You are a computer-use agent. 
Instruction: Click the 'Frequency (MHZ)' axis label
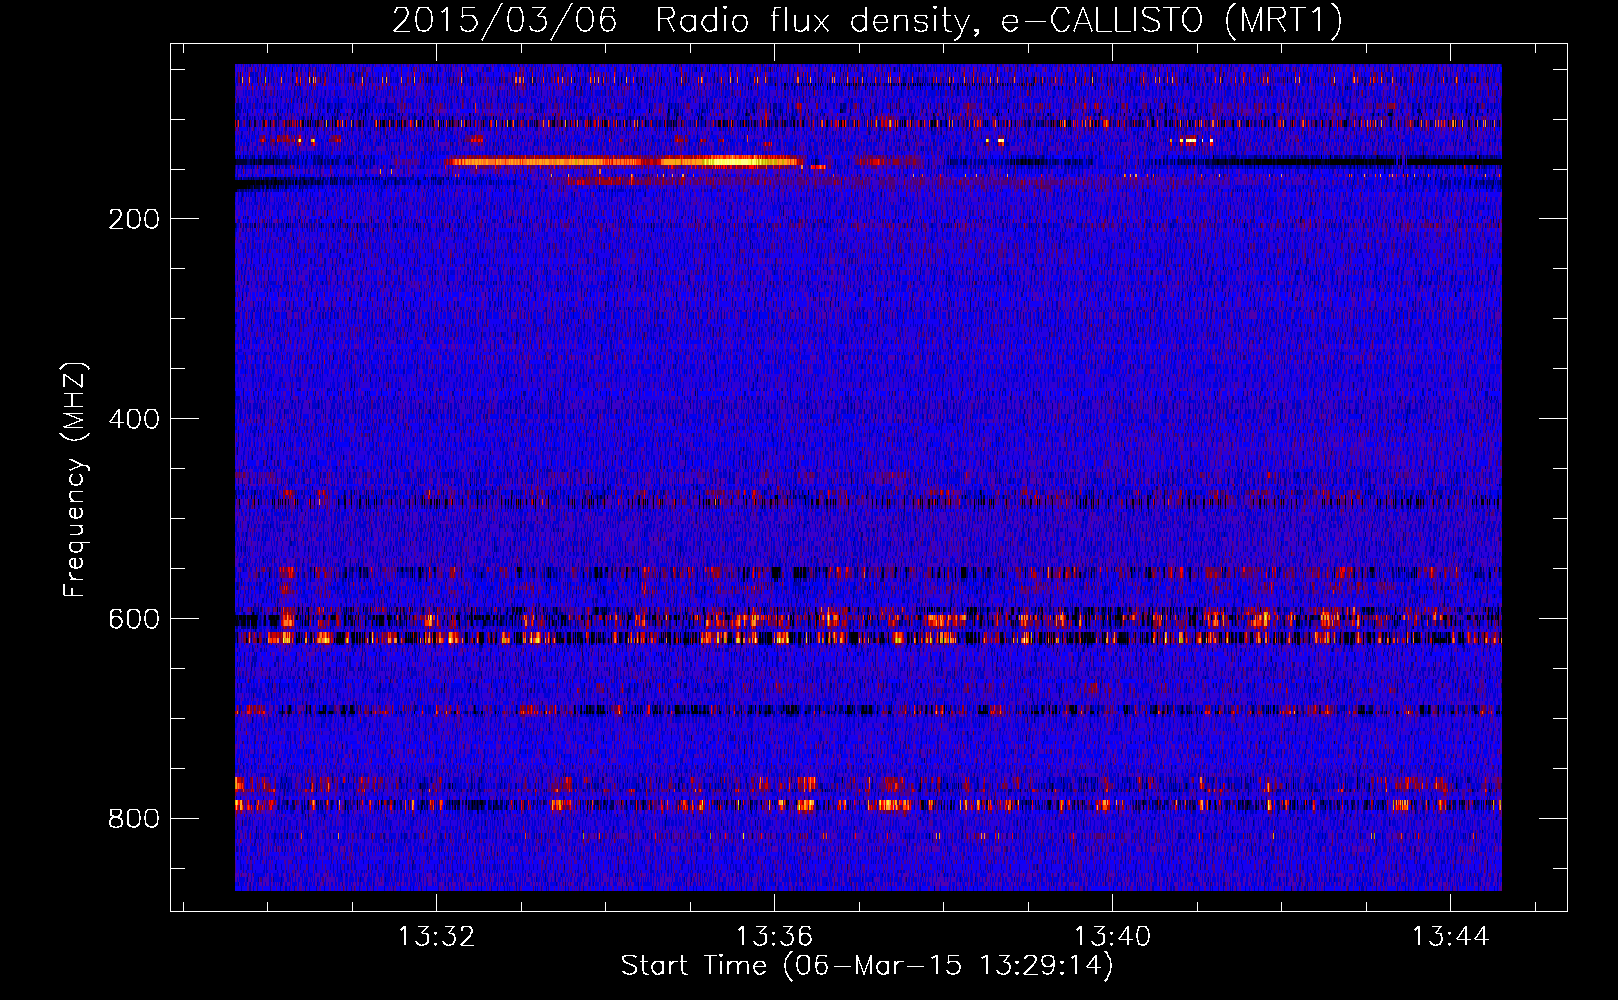coord(75,480)
